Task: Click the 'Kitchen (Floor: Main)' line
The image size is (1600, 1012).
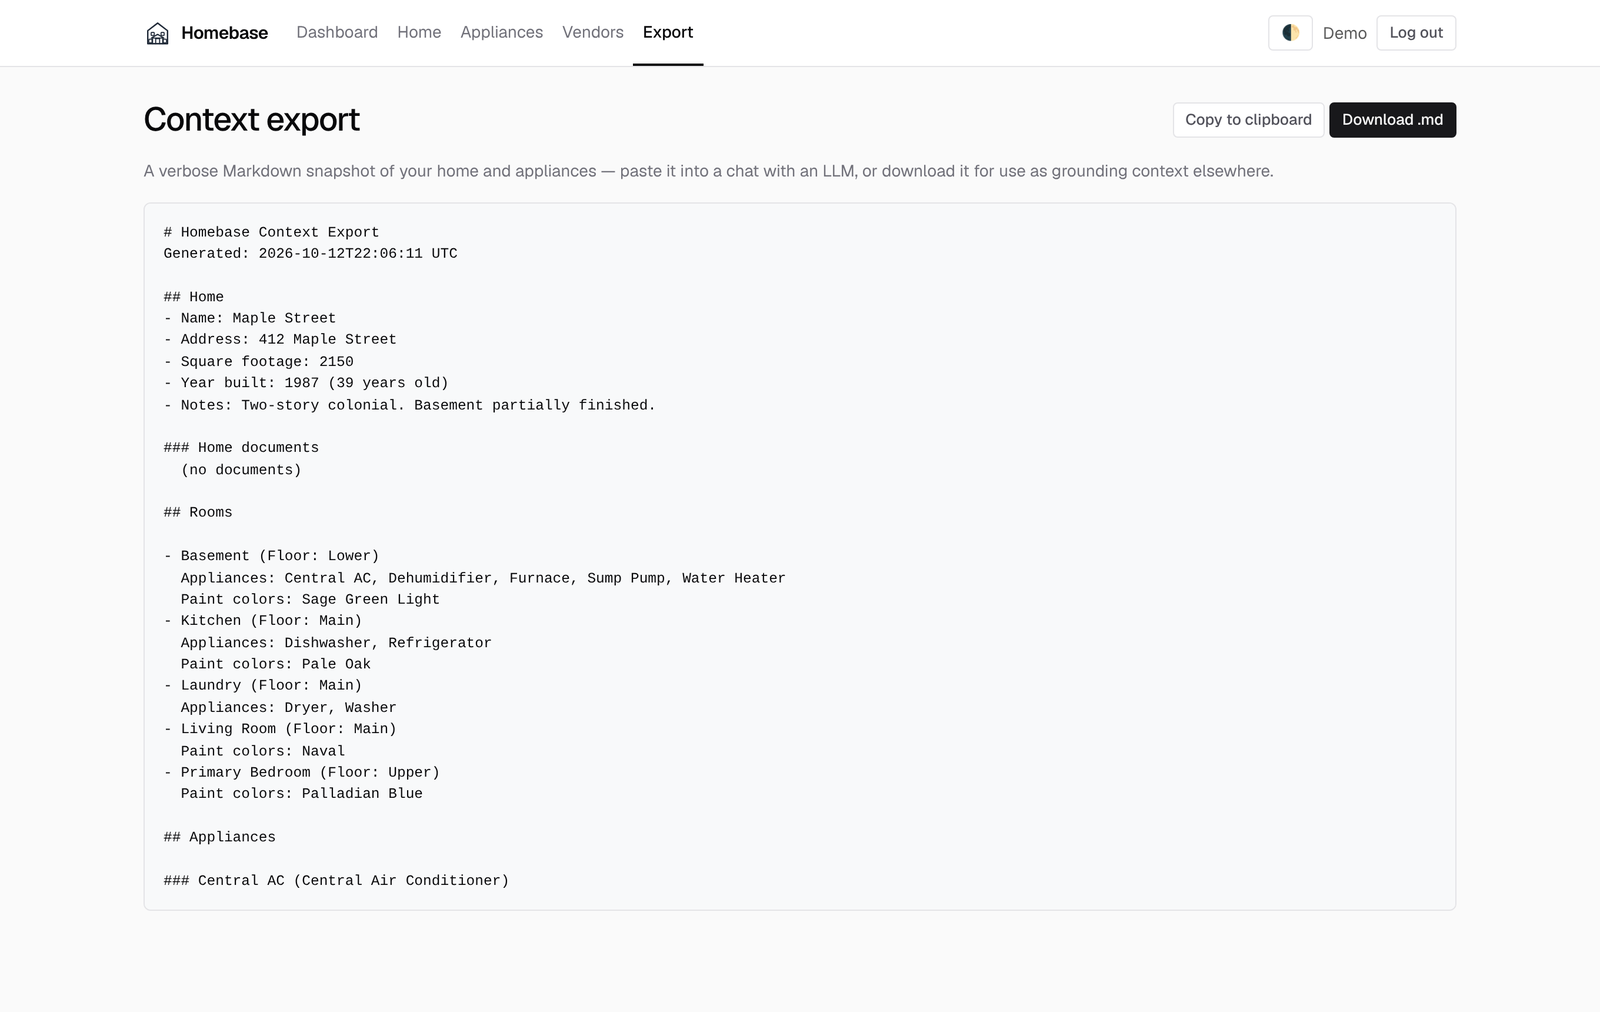Action: (263, 620)
